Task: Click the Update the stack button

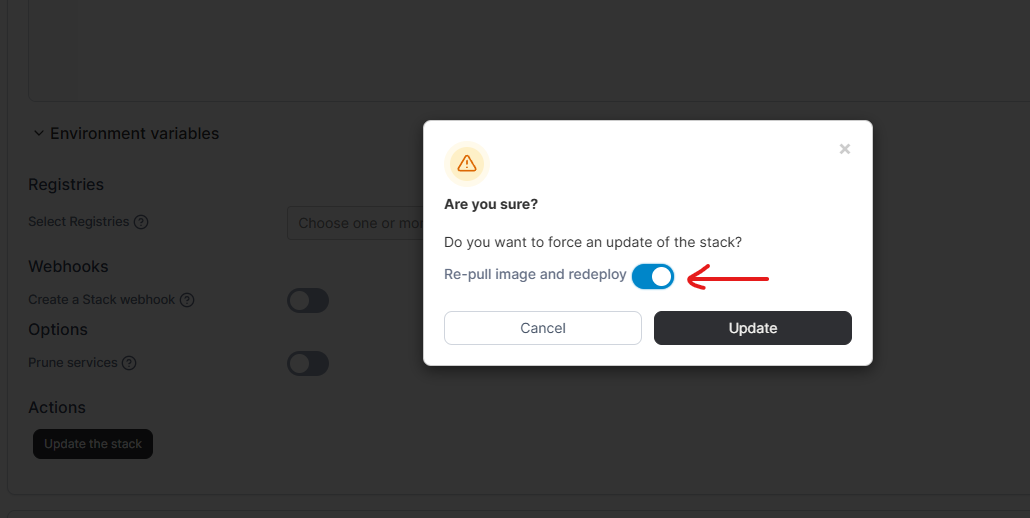Action: tap(93, 444)
